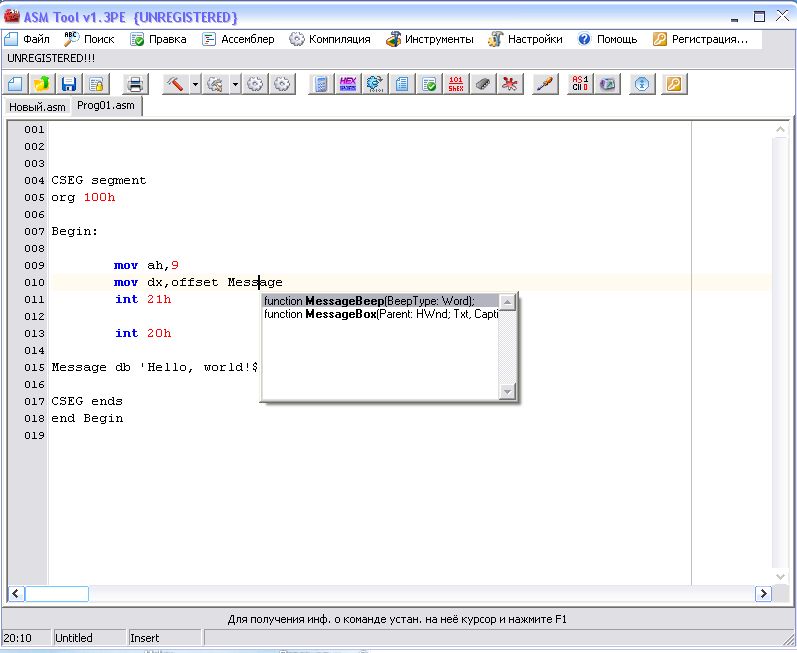Click the editor horizontal scroll left arrow
The height and width of the screenshot is (653, 797).
(16, 594)
